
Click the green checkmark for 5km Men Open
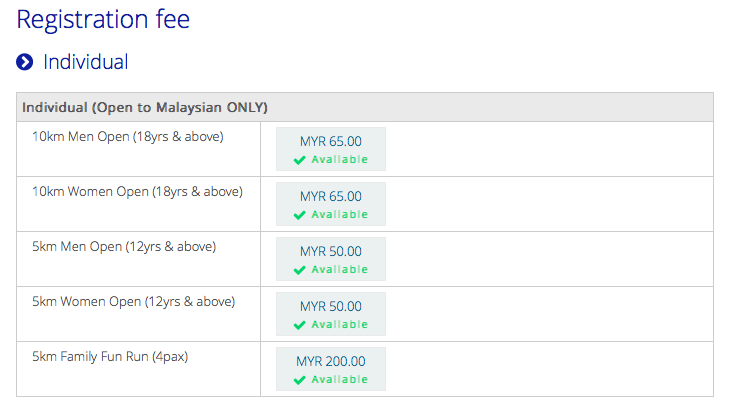point(300,270)
